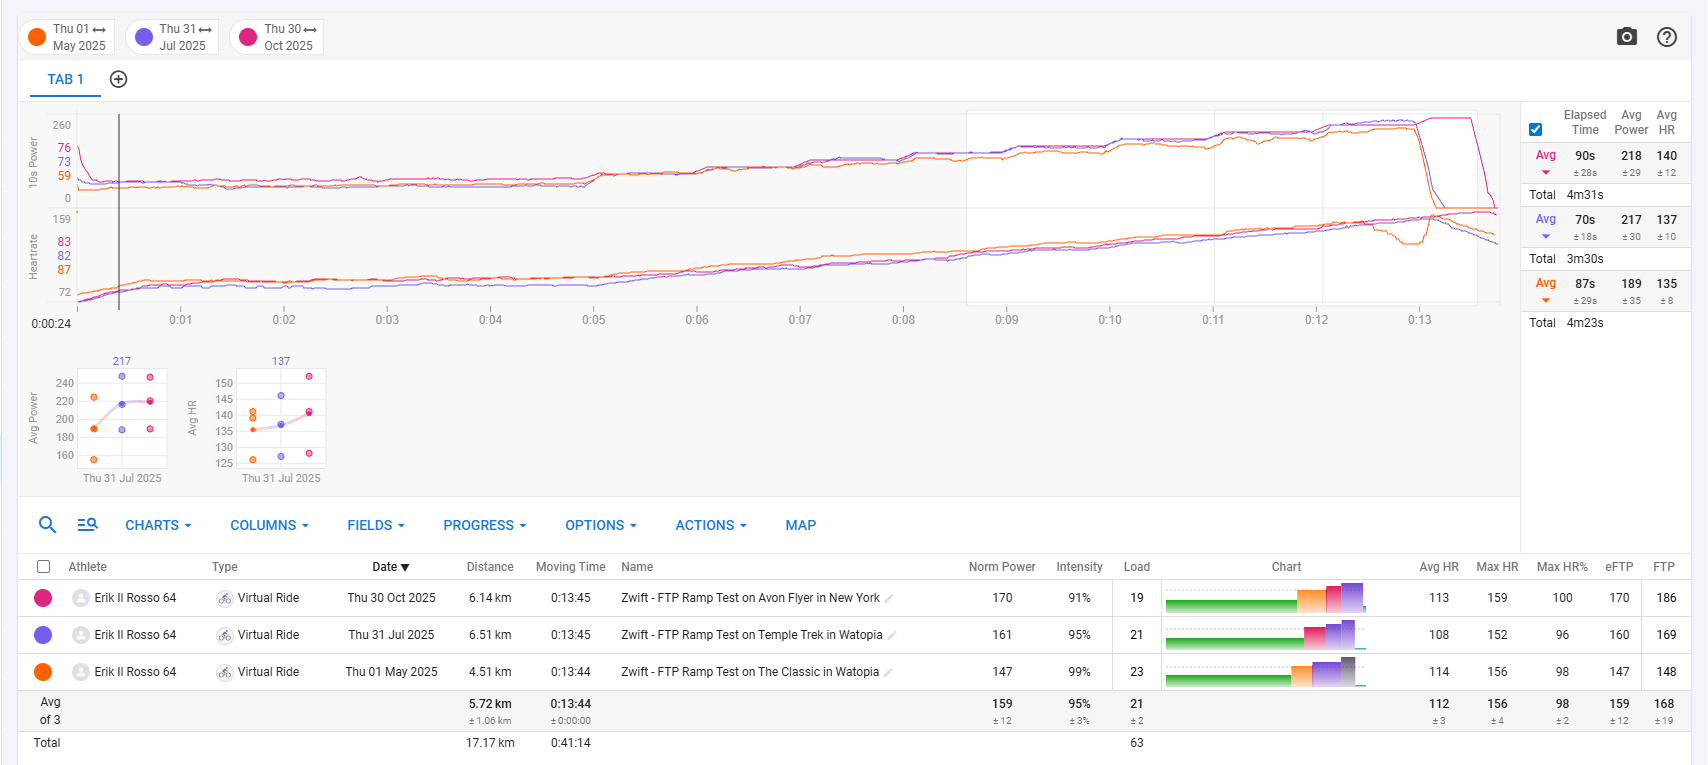
Task: Open the help question mark icon
Action: pyautogui.click(x=1666, y=37)
